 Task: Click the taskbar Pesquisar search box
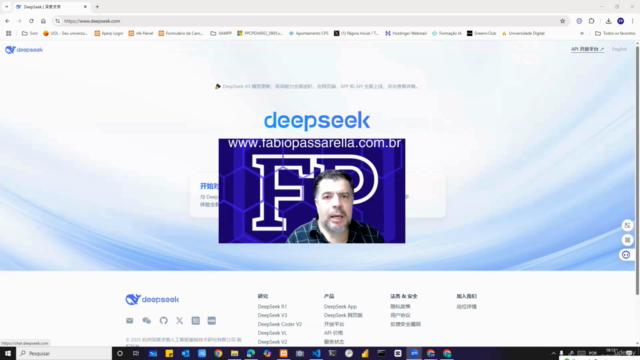(64, 353)
